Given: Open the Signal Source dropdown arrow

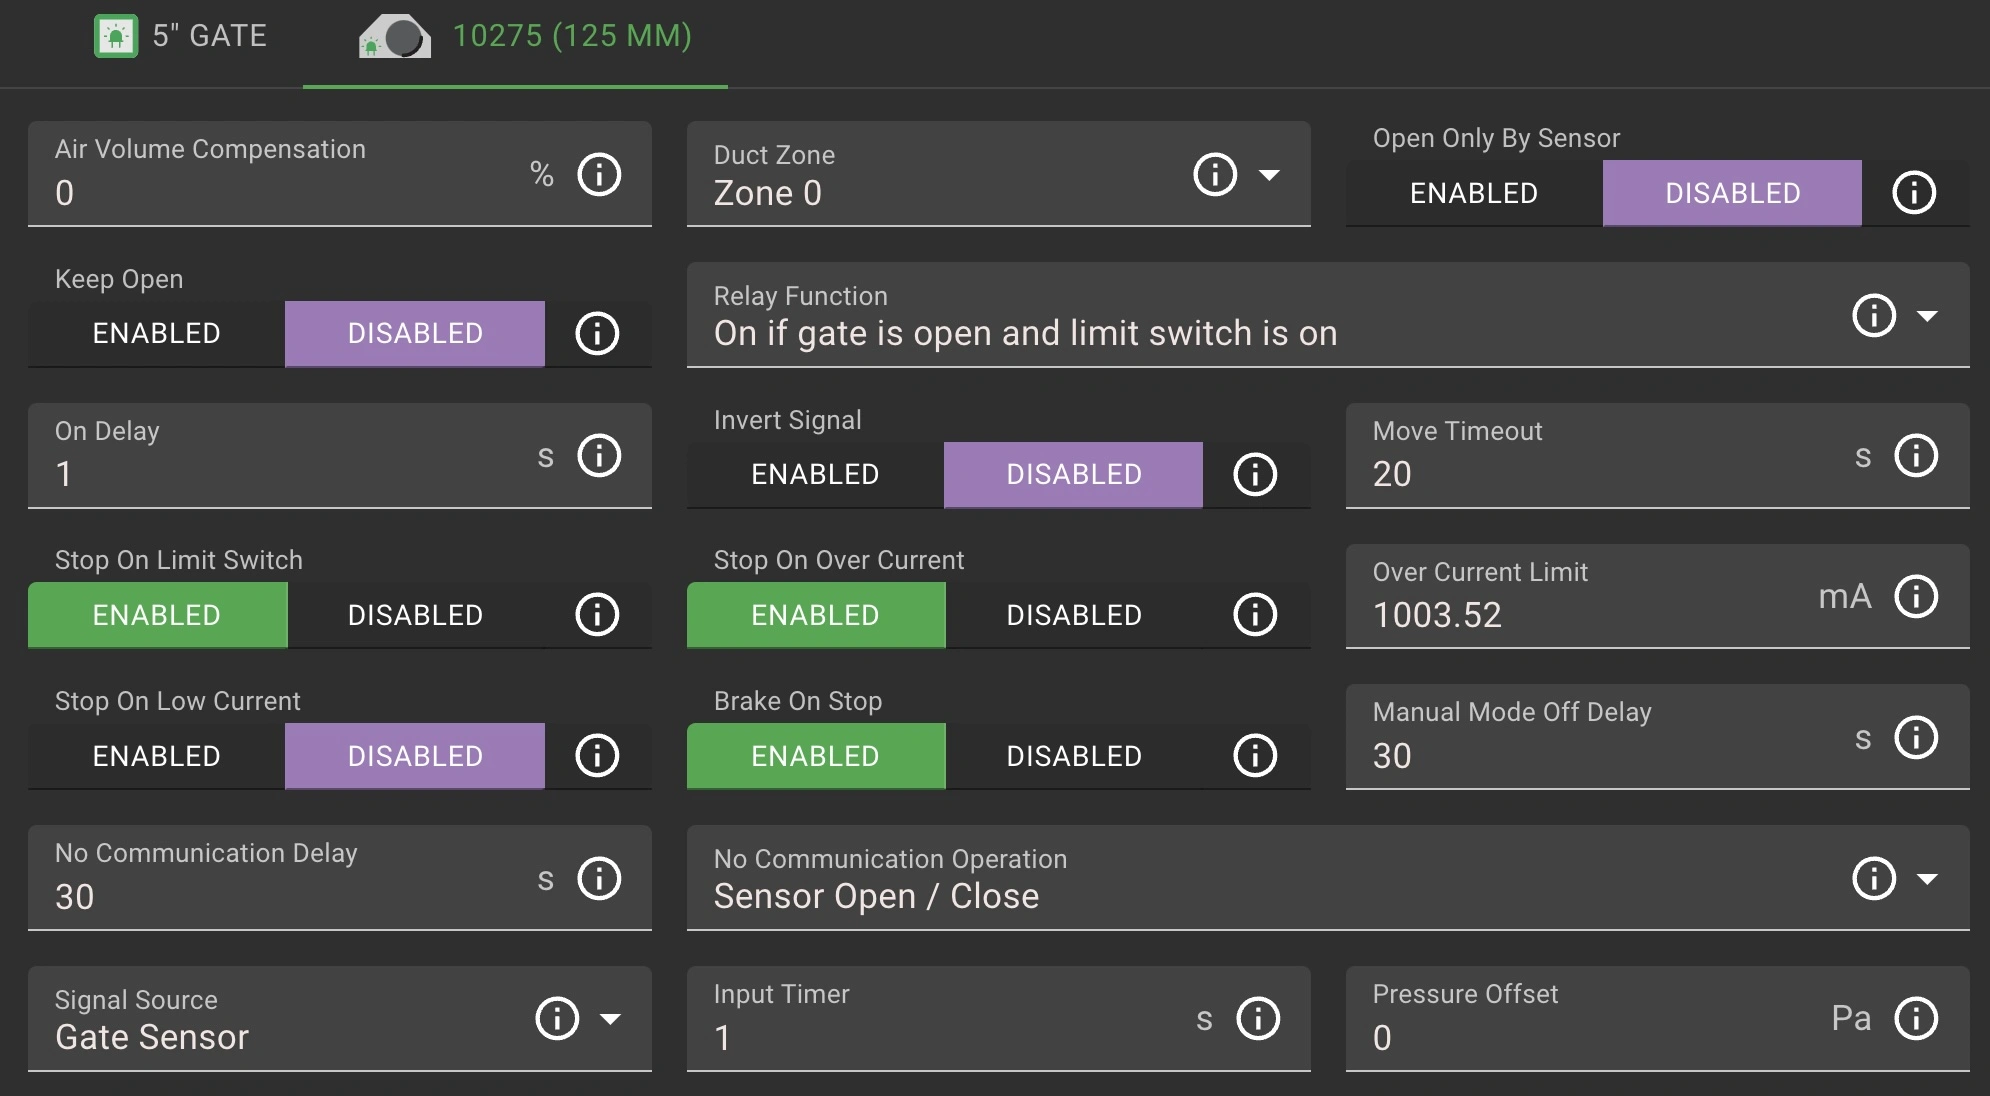Looking at the screenshot, I should coord(610,1019).
